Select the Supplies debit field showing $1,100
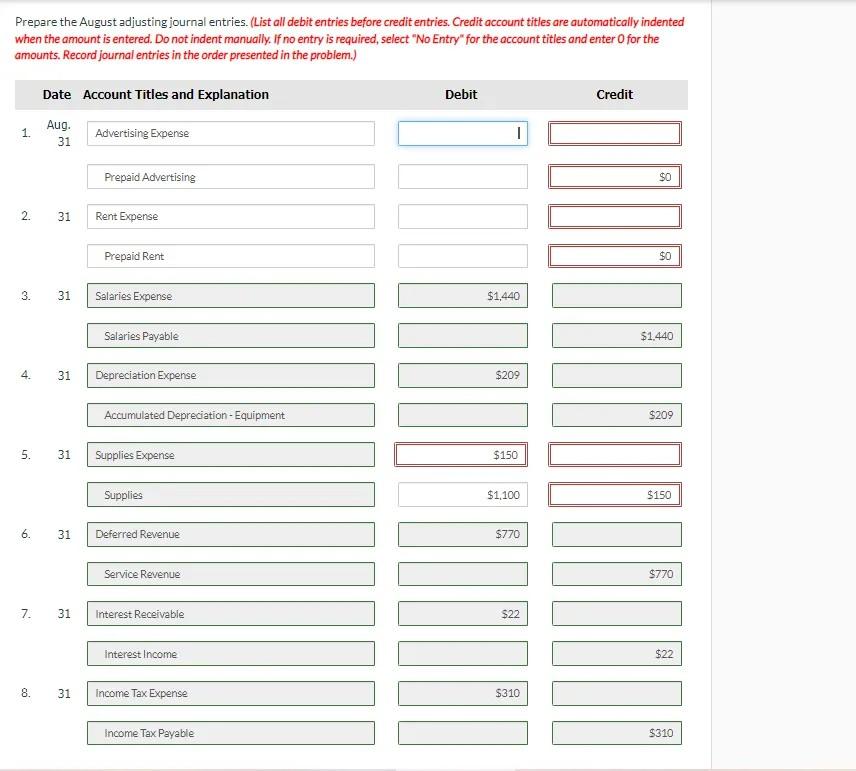 point(462,494)
